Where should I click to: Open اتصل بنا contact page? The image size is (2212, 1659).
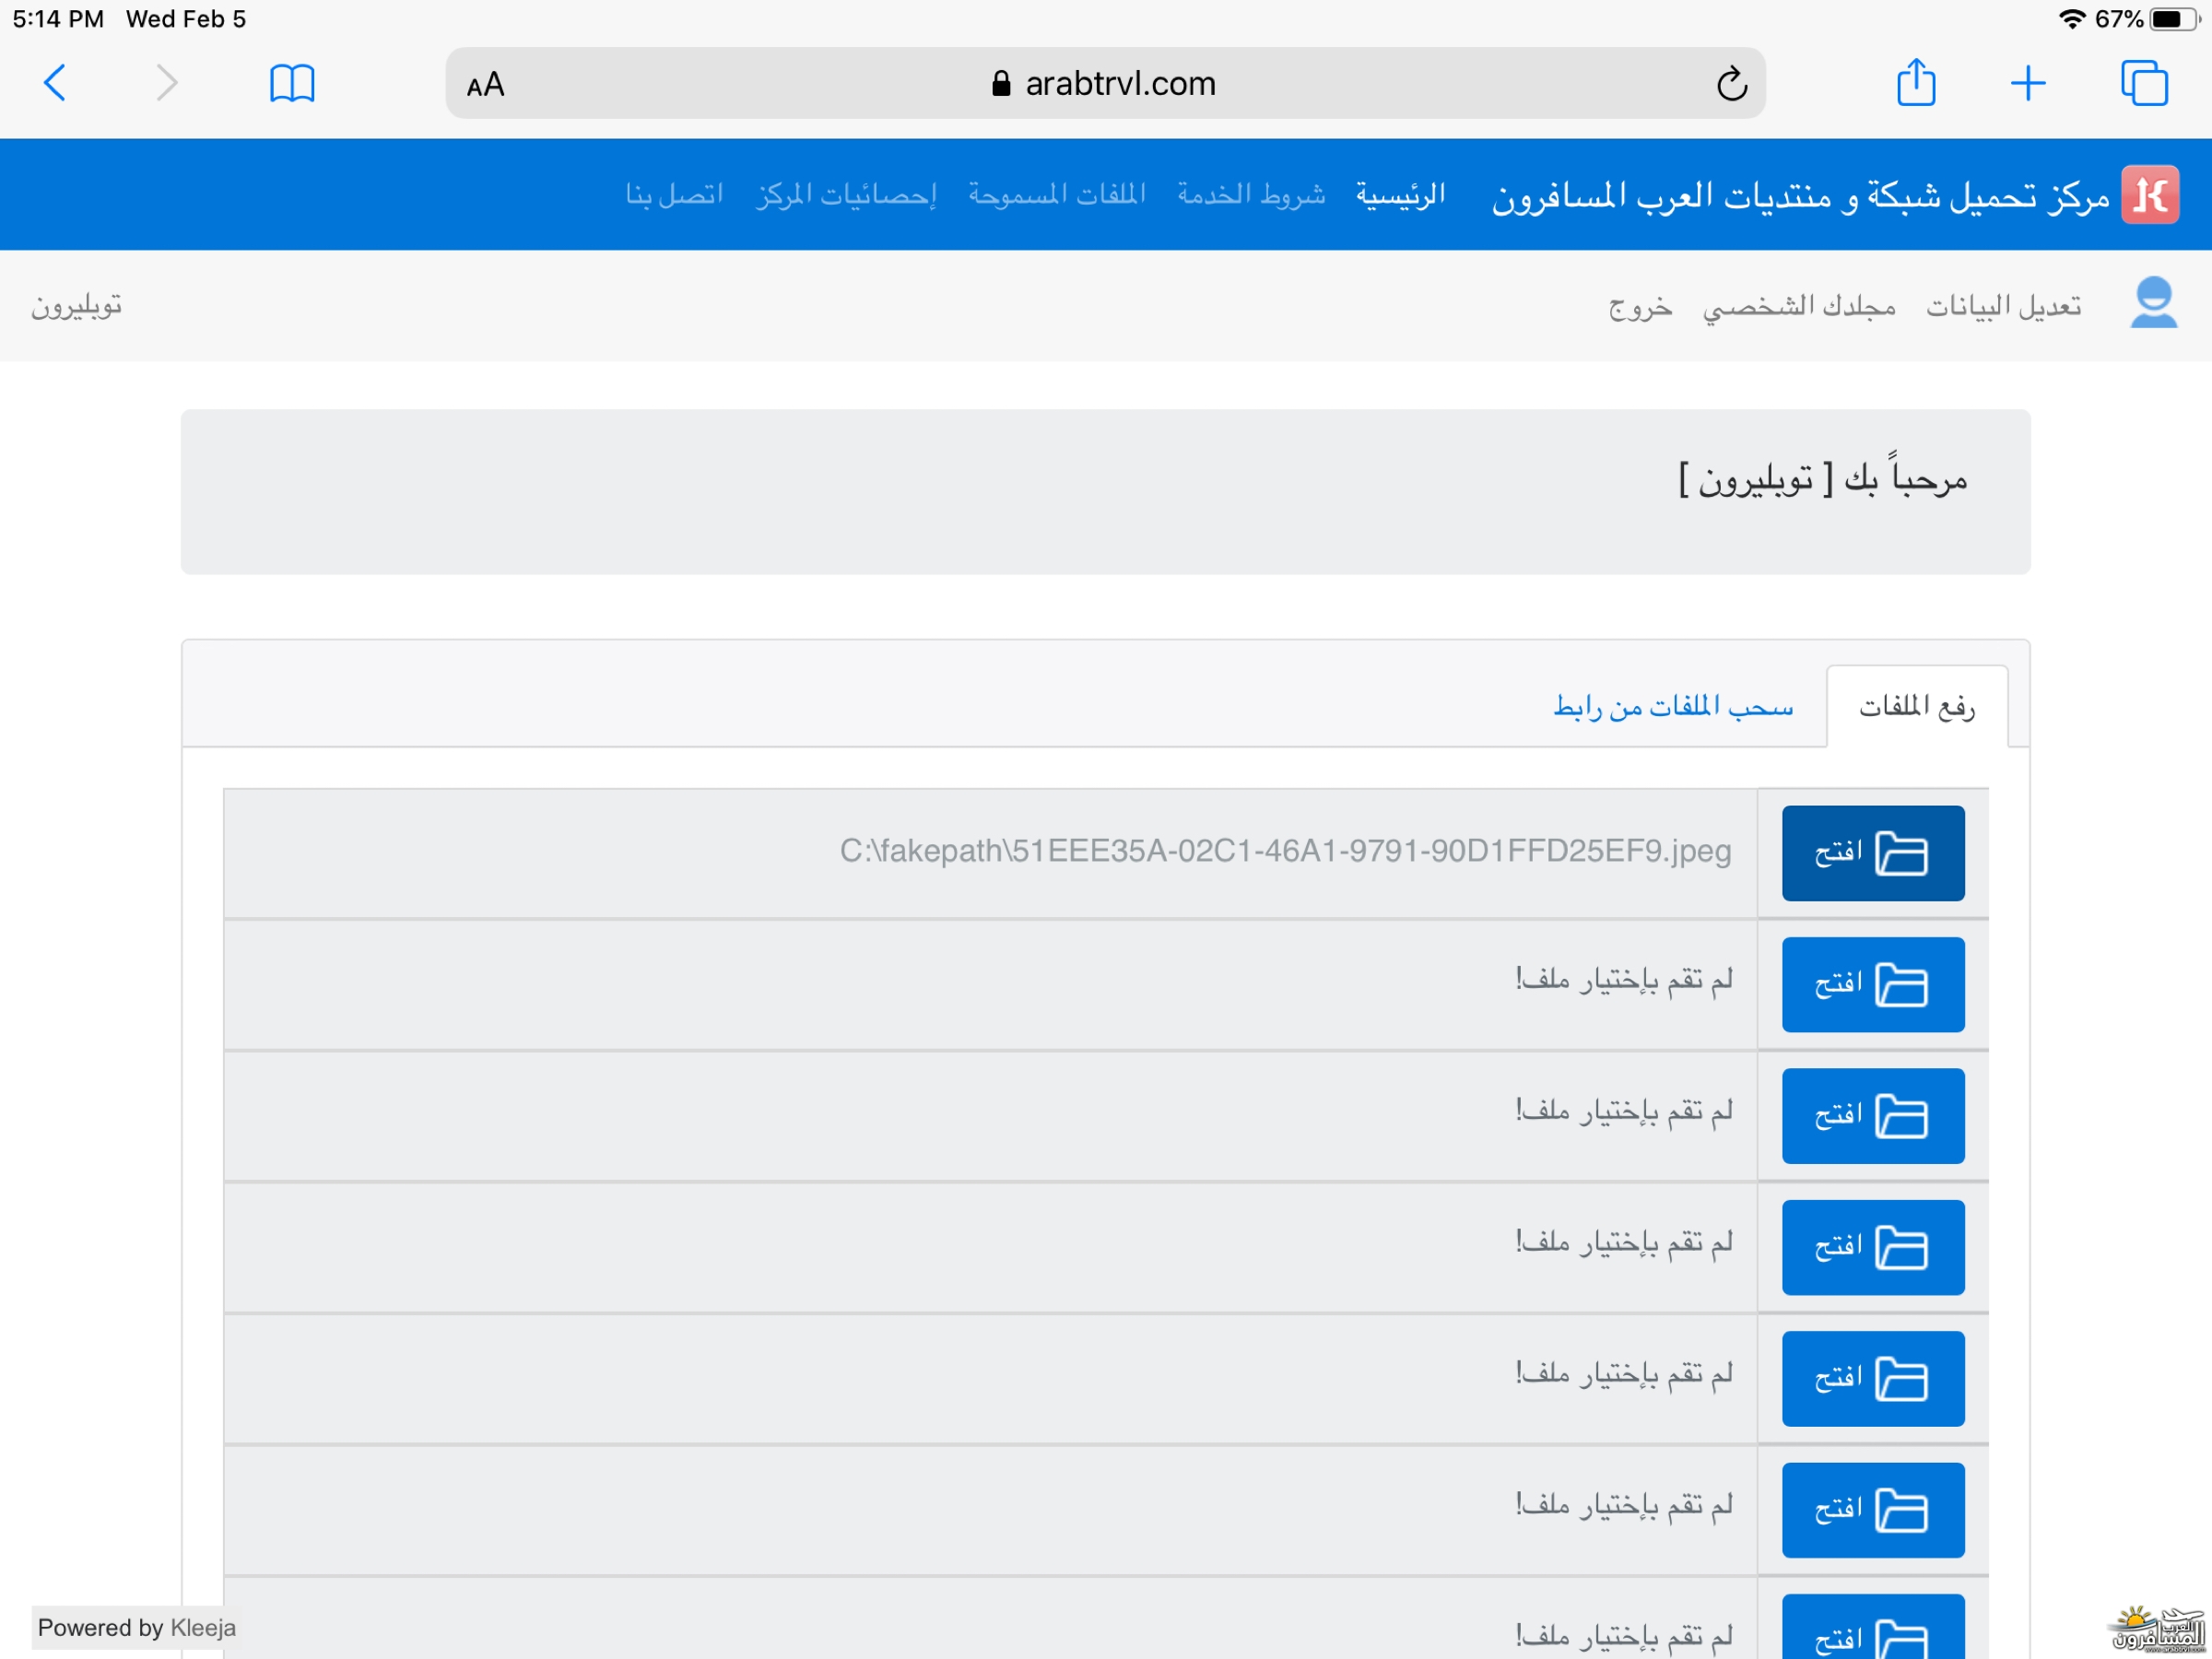674,194
